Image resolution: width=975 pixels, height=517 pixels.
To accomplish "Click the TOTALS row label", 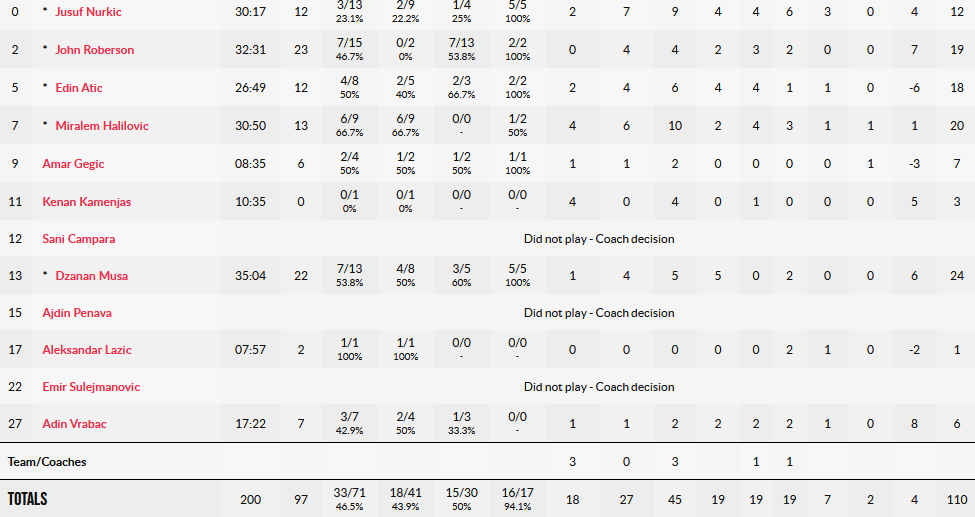I will click(27, 499).
